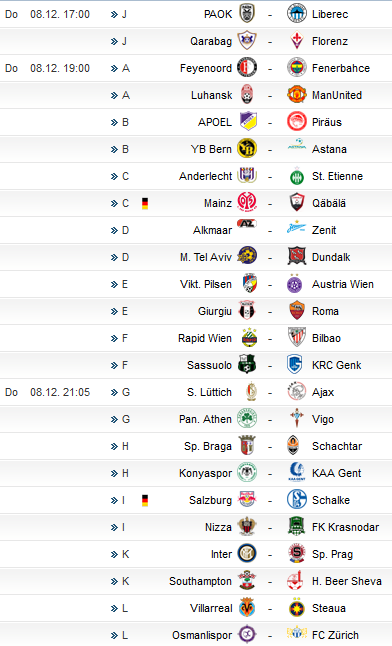Click the Inter Milan crest

pos(247,554)
